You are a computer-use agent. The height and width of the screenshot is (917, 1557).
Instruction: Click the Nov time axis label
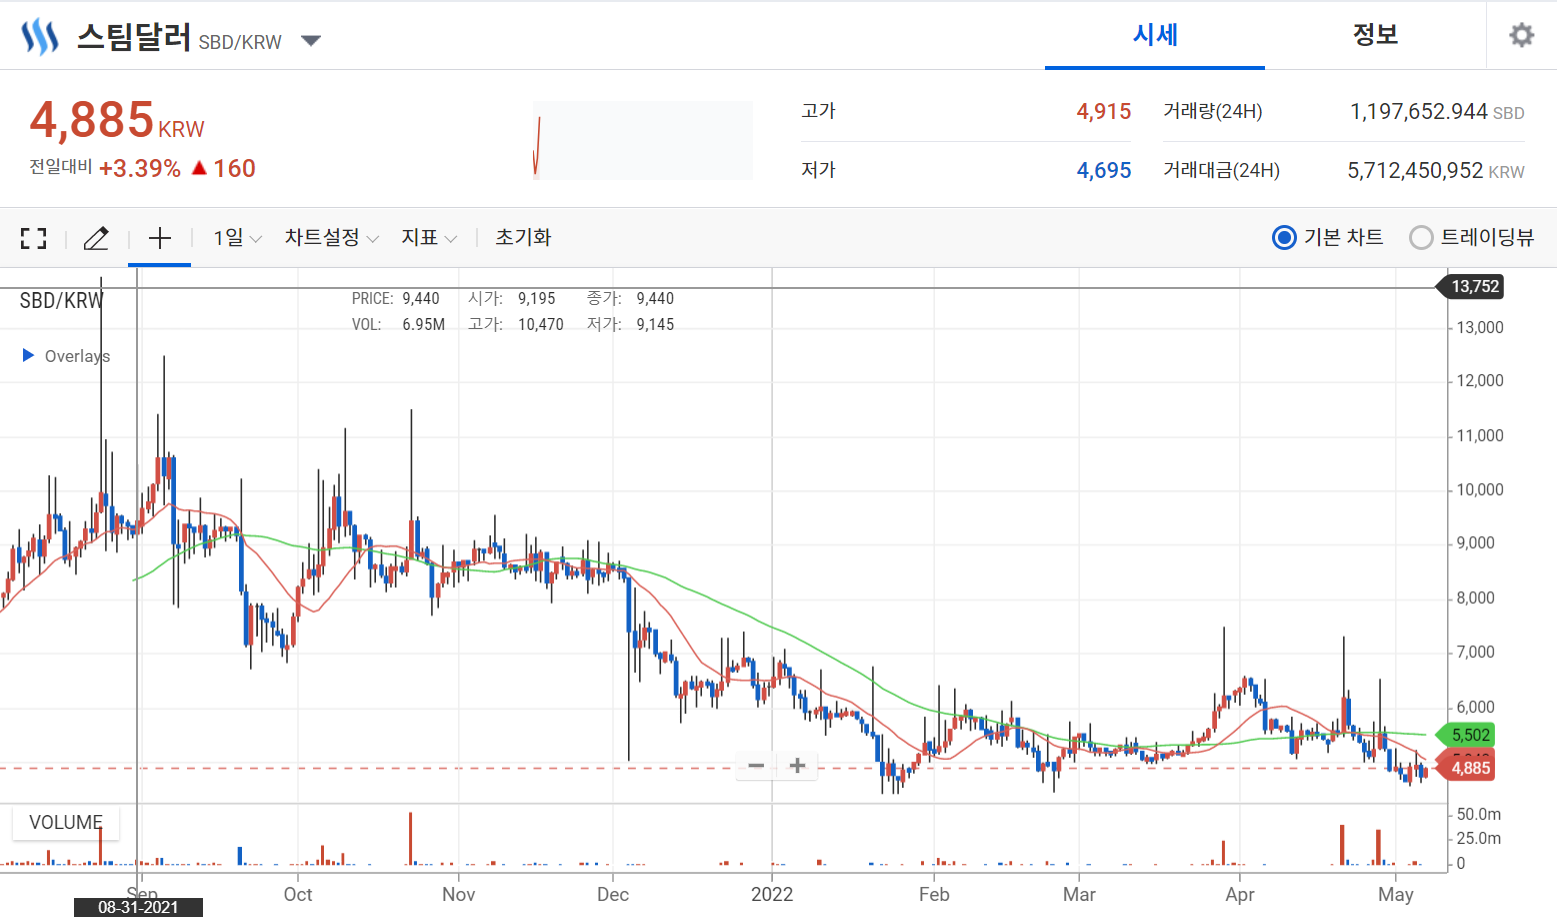point(459,894)
